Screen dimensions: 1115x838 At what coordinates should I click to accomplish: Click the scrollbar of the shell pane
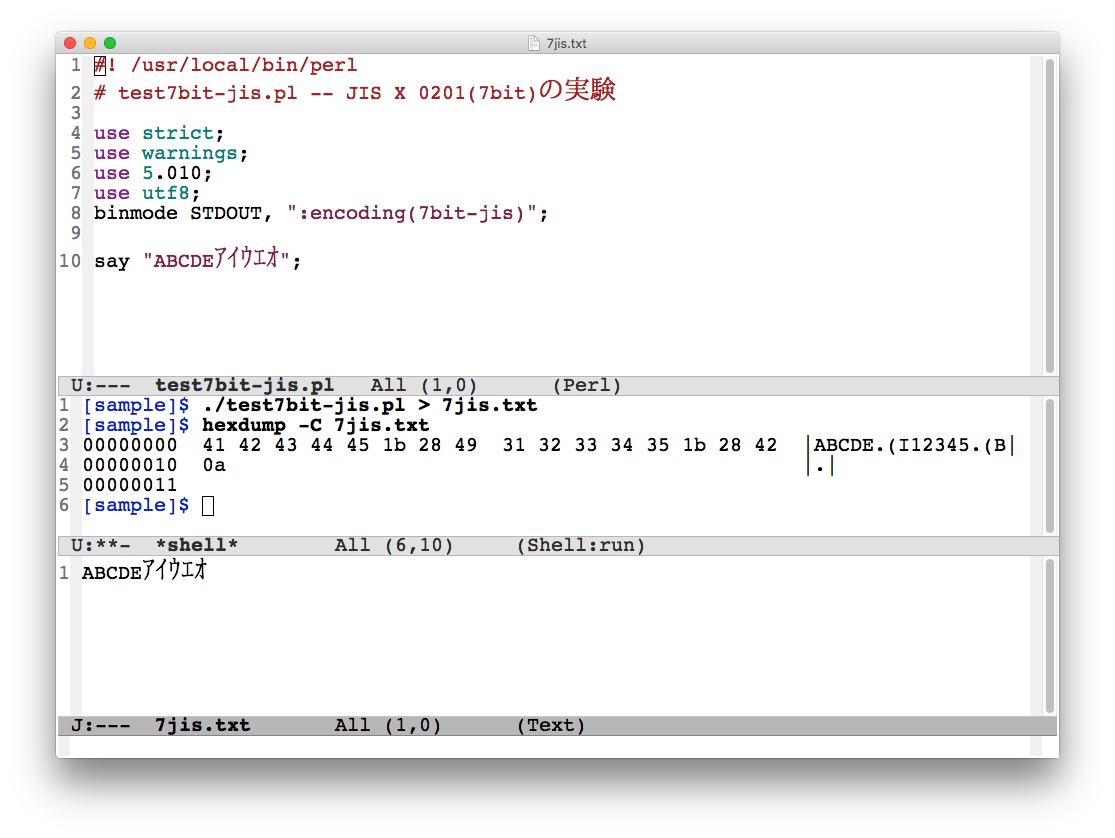pos(1050,466)
